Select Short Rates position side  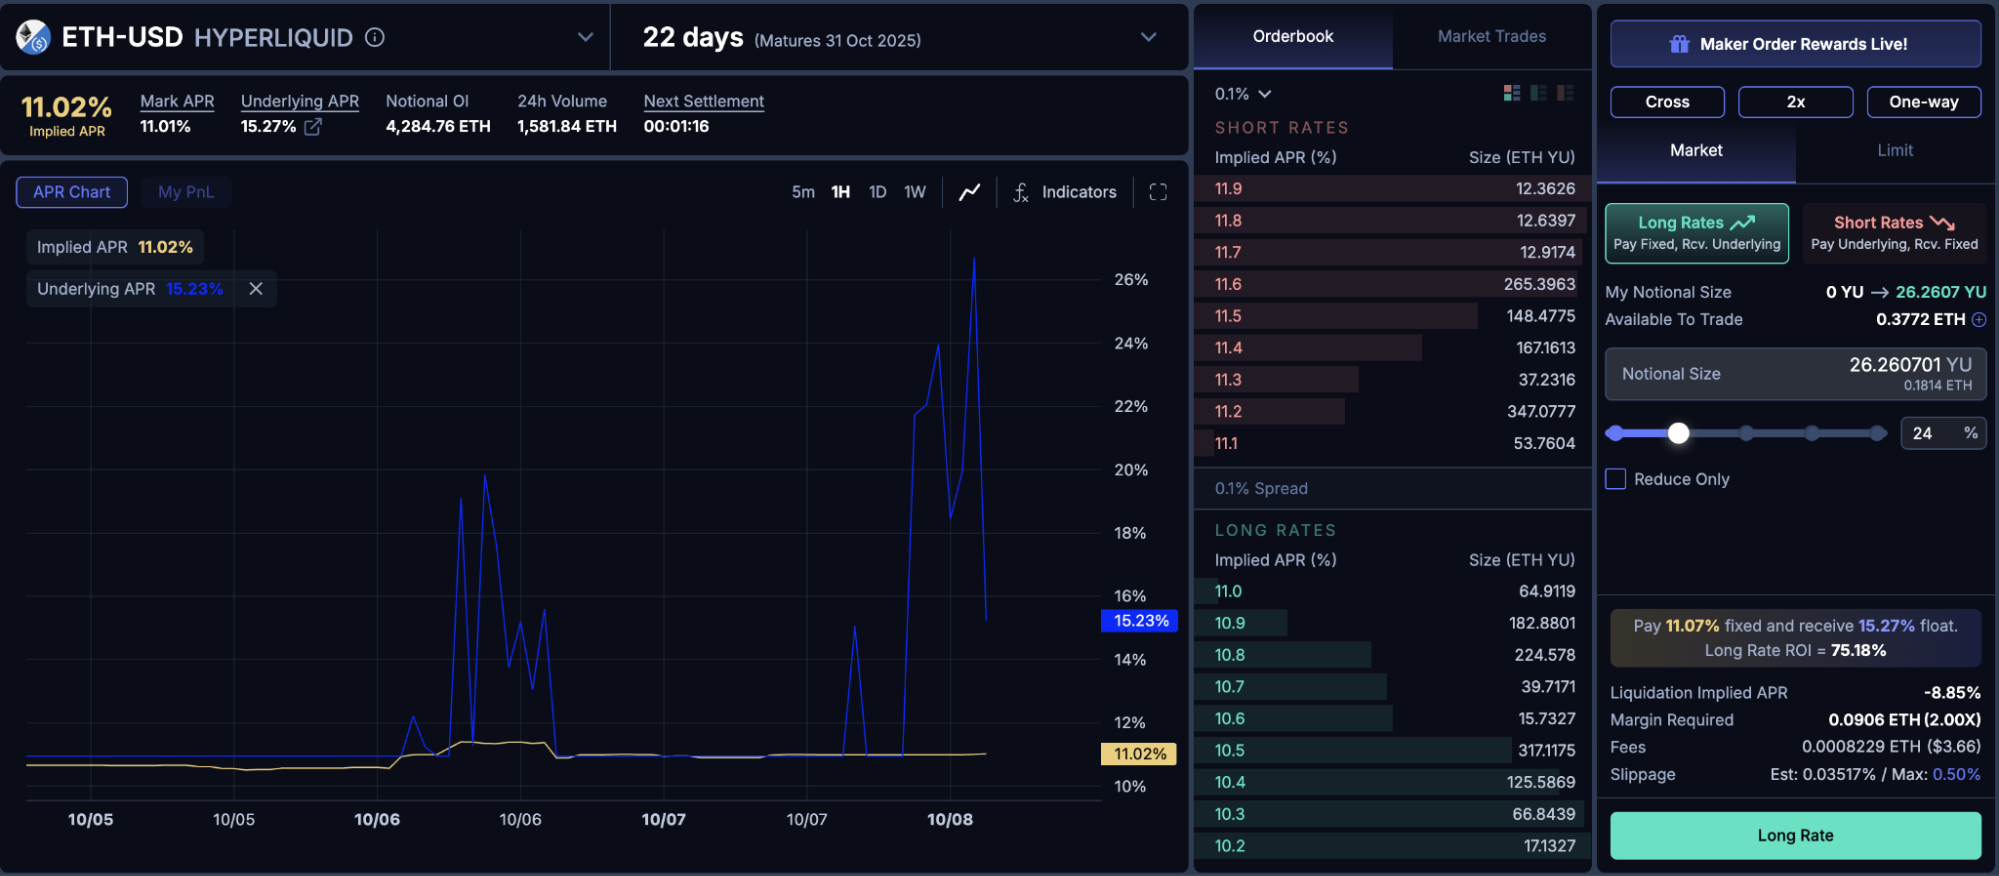click(1893, 233)
